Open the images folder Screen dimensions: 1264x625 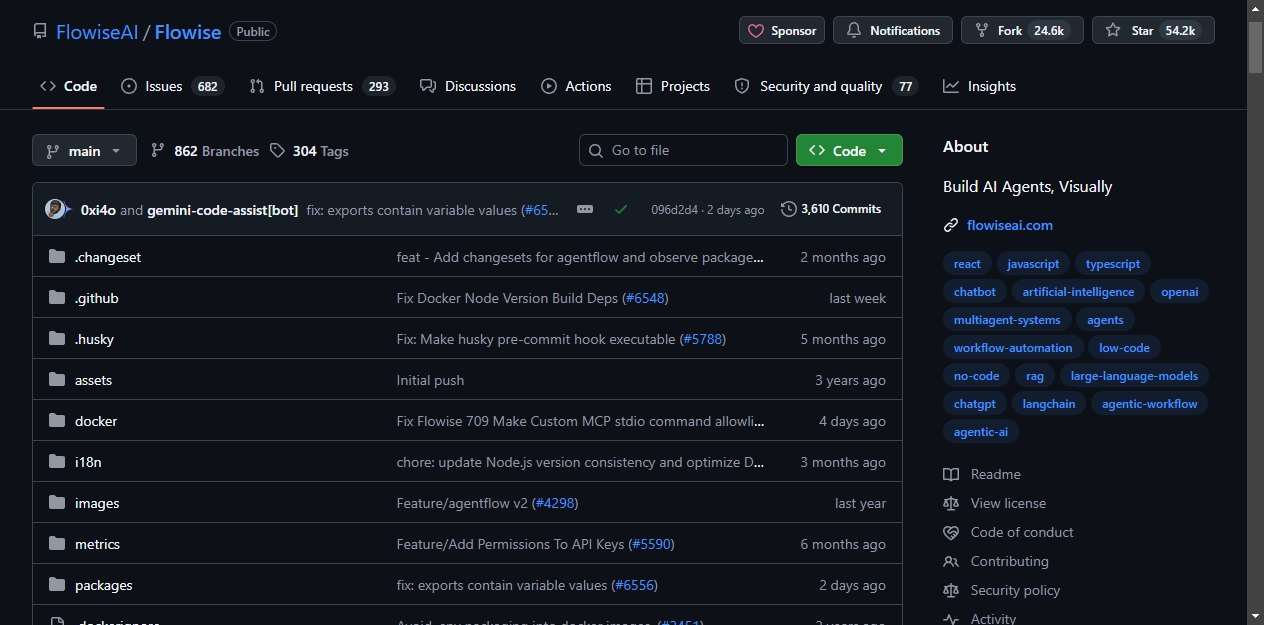[x=97, y=503]
